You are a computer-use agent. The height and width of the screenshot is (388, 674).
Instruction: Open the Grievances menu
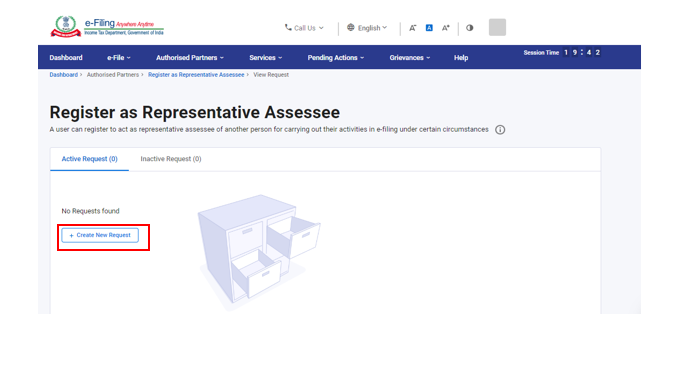pos(410,58)
